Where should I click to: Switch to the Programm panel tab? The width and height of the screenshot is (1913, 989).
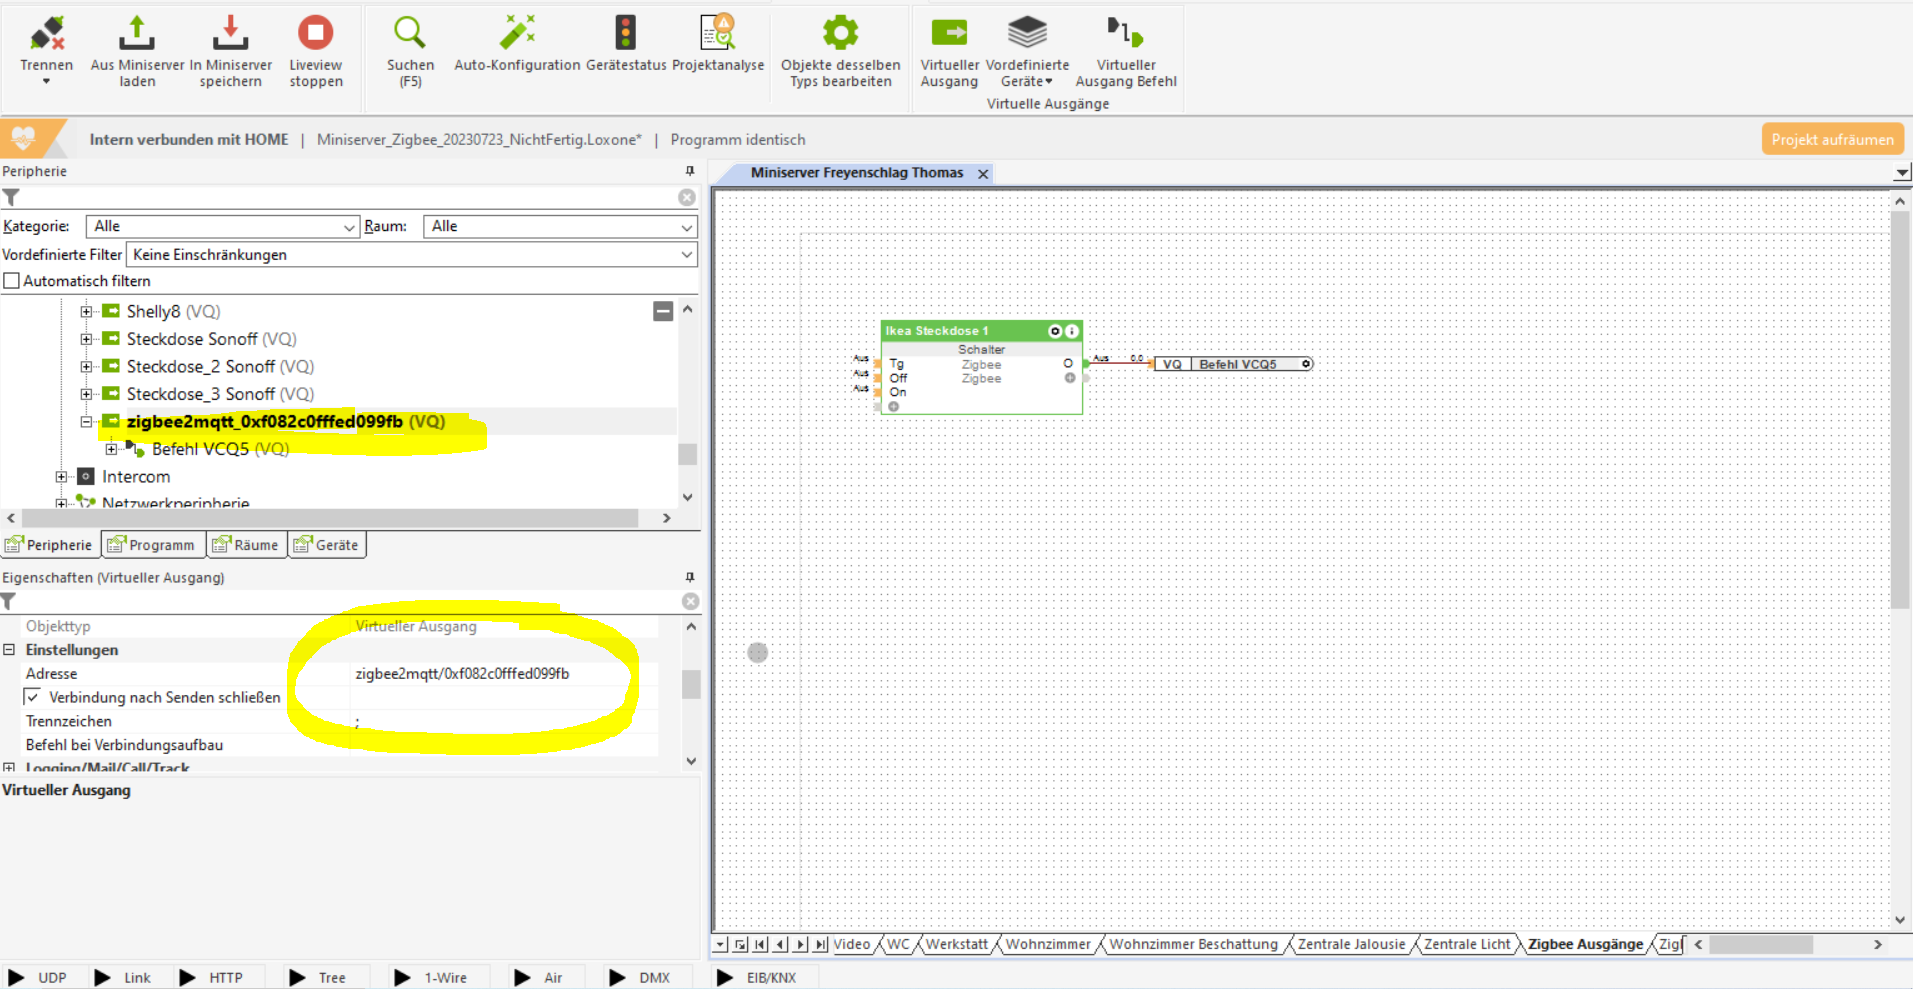tap(153, 545)
